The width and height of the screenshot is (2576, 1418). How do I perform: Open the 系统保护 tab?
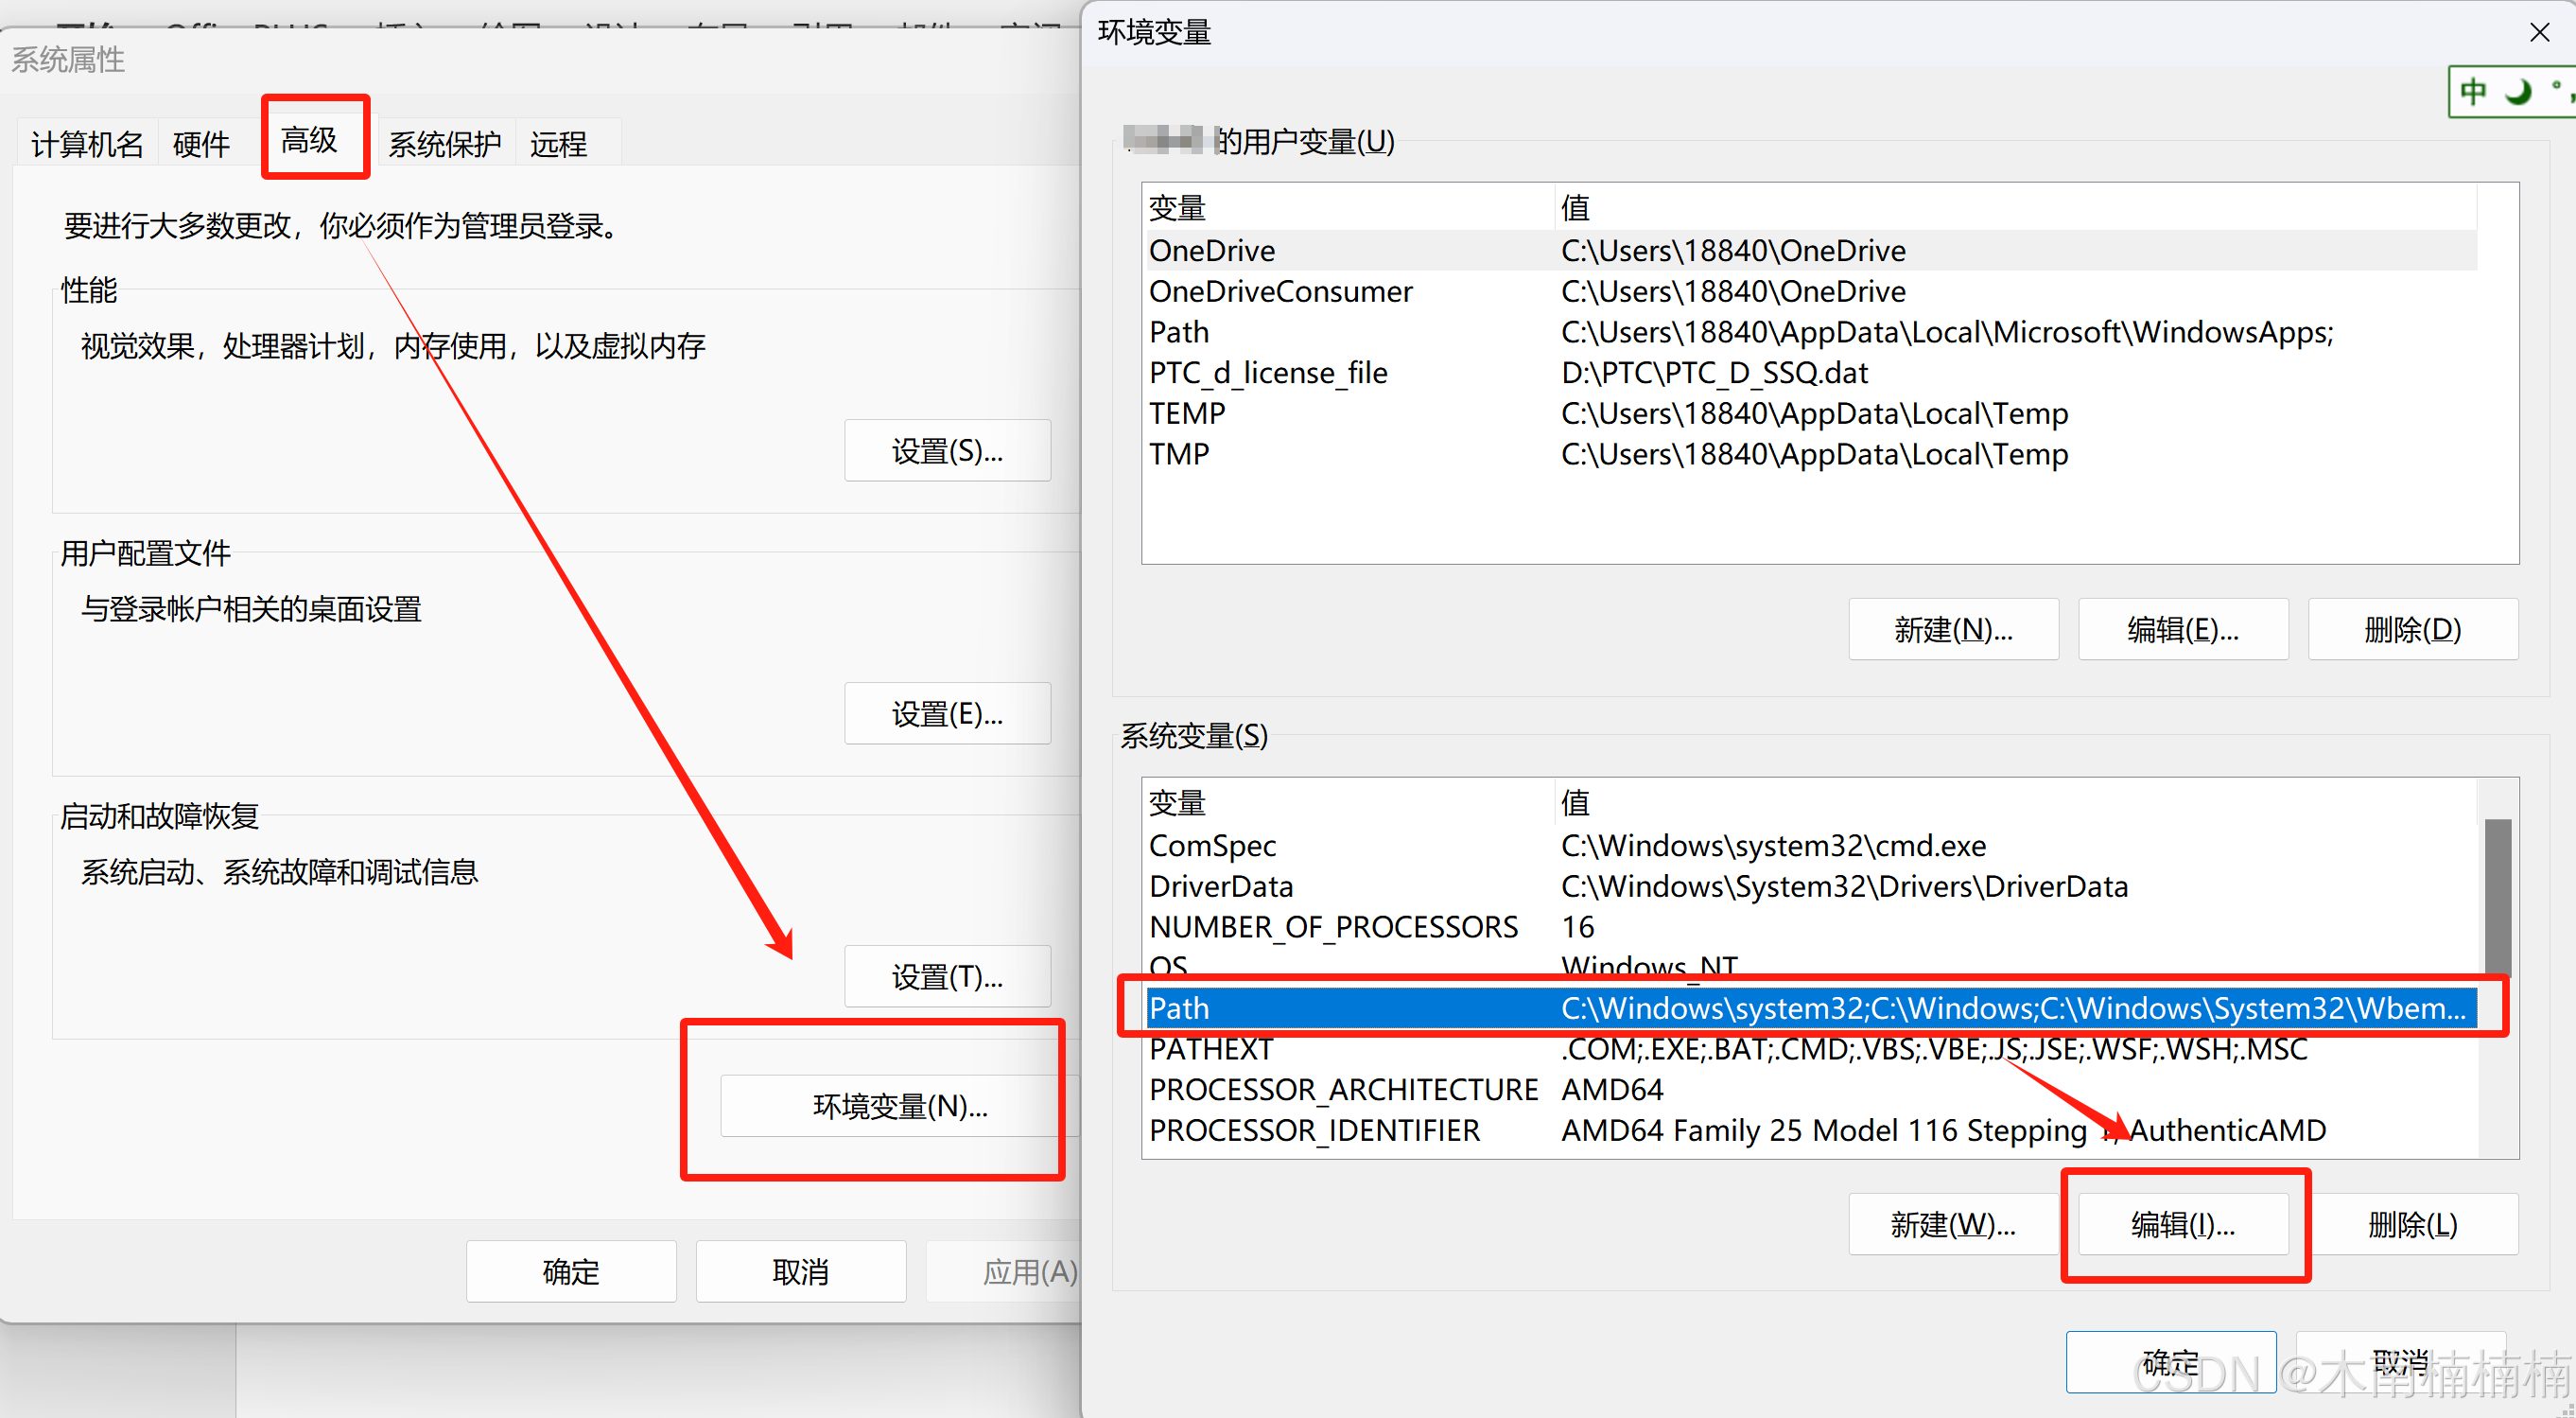444,143
